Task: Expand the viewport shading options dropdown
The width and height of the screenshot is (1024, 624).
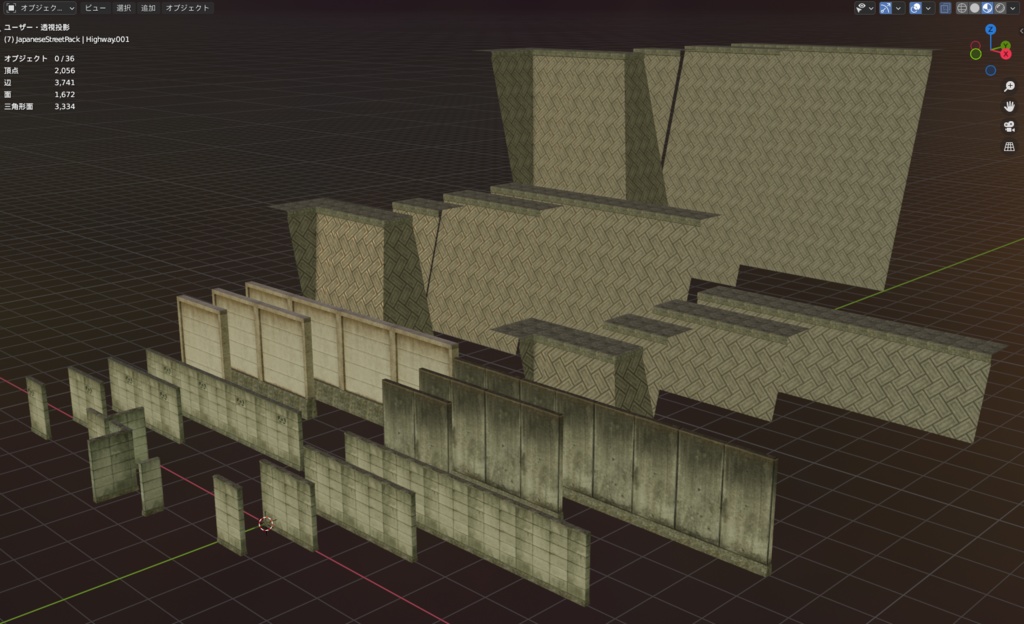Action: 1013,8
